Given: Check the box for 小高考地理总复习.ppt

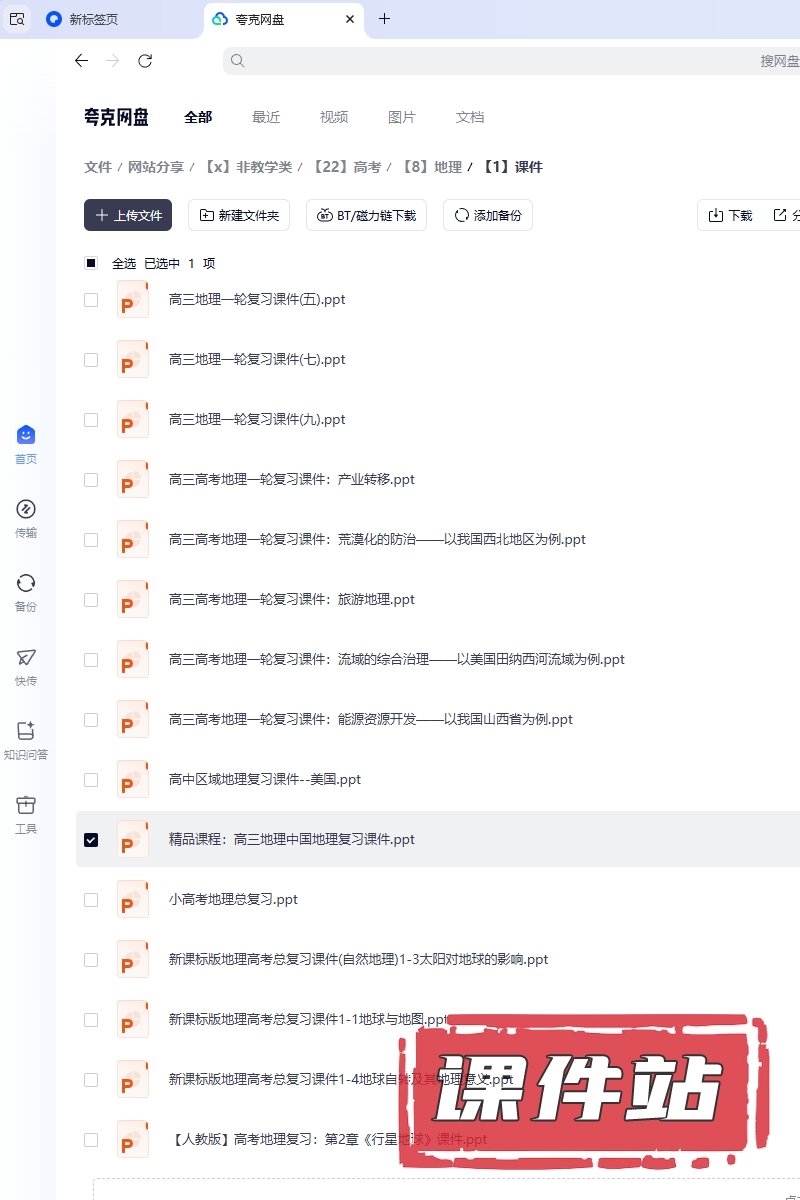Looking at the screenshot, I should pyautogui.click(x=91, y=900).
